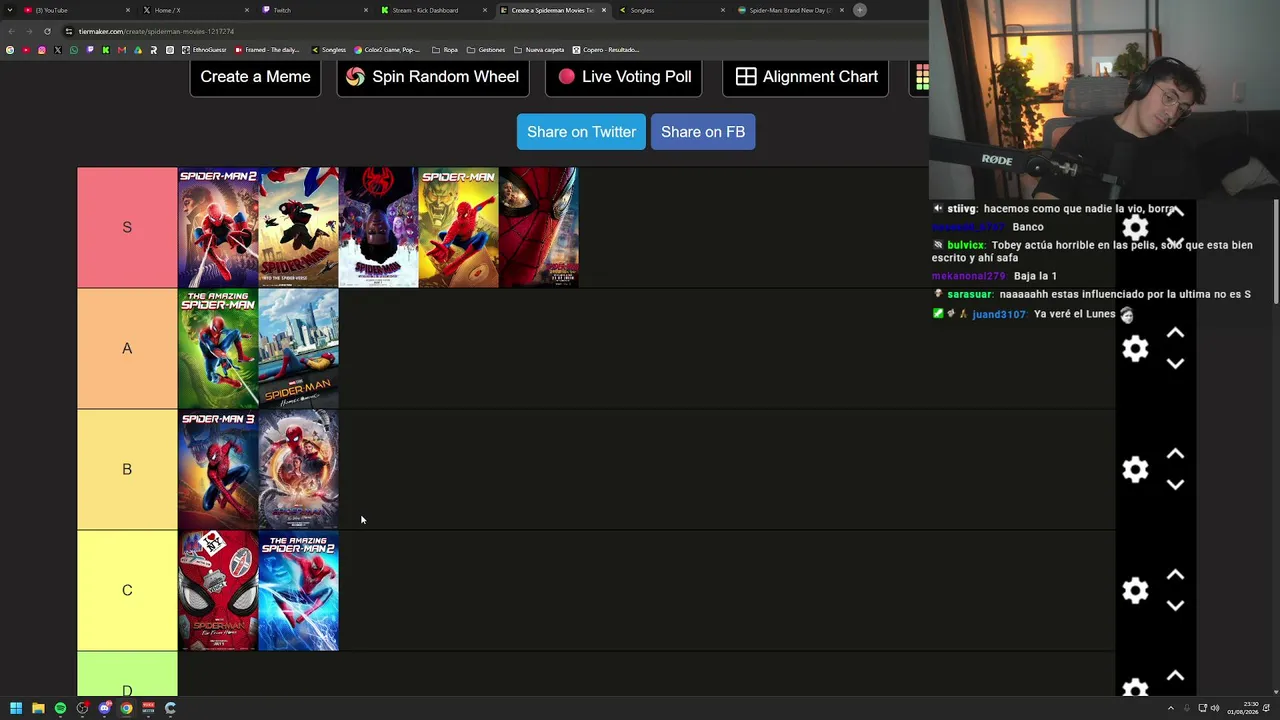Move the C tier row down

pos(1175,606)
